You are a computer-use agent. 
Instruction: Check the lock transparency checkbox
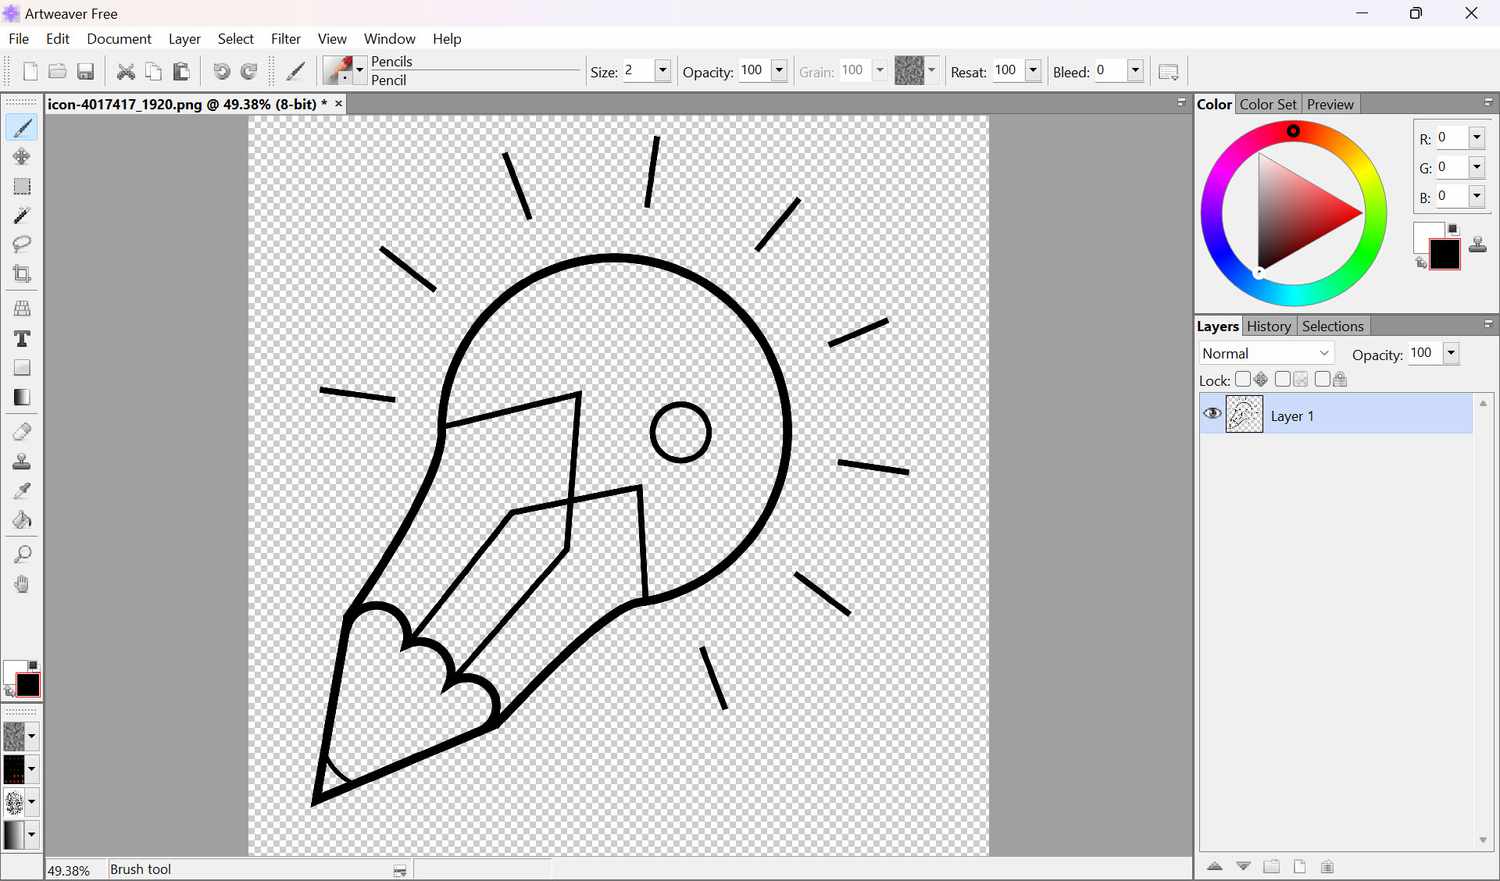[1283, 379]
